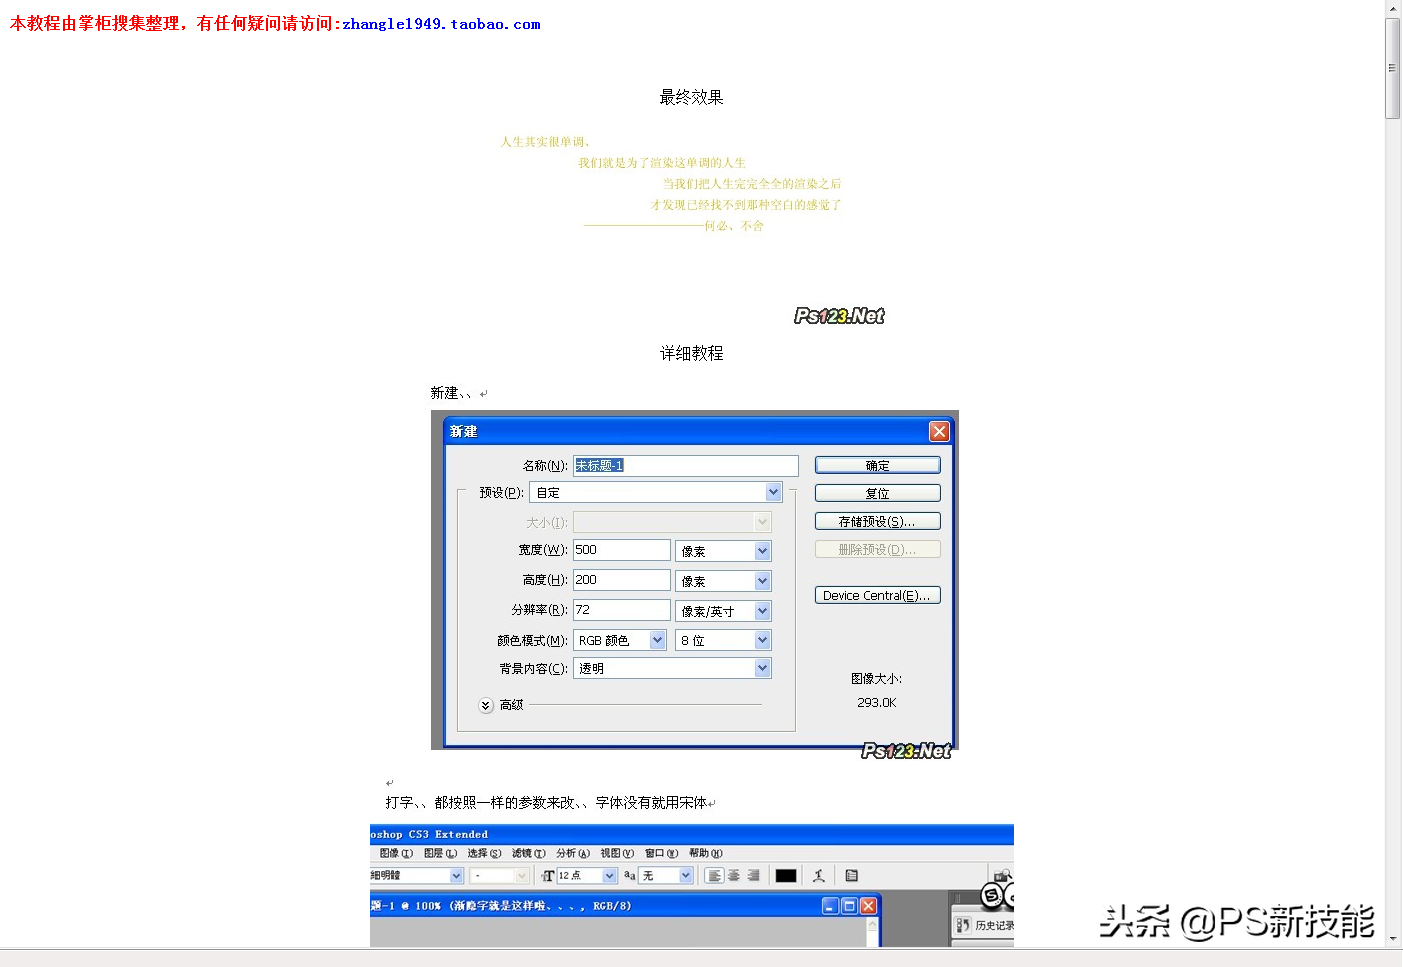The width and height of the screenshot is (1403, 967).
Task: Click the Device Central(E)... button
Action: [877, 595]
